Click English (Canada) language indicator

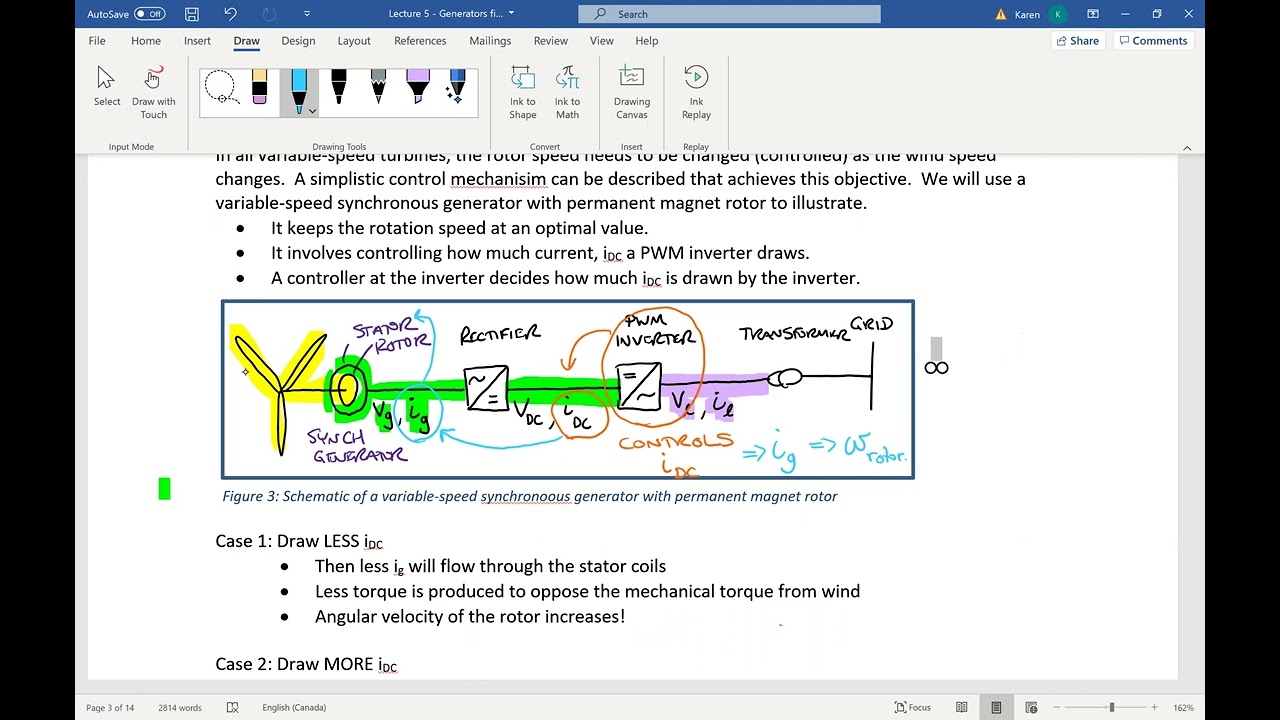pos(294,708)
